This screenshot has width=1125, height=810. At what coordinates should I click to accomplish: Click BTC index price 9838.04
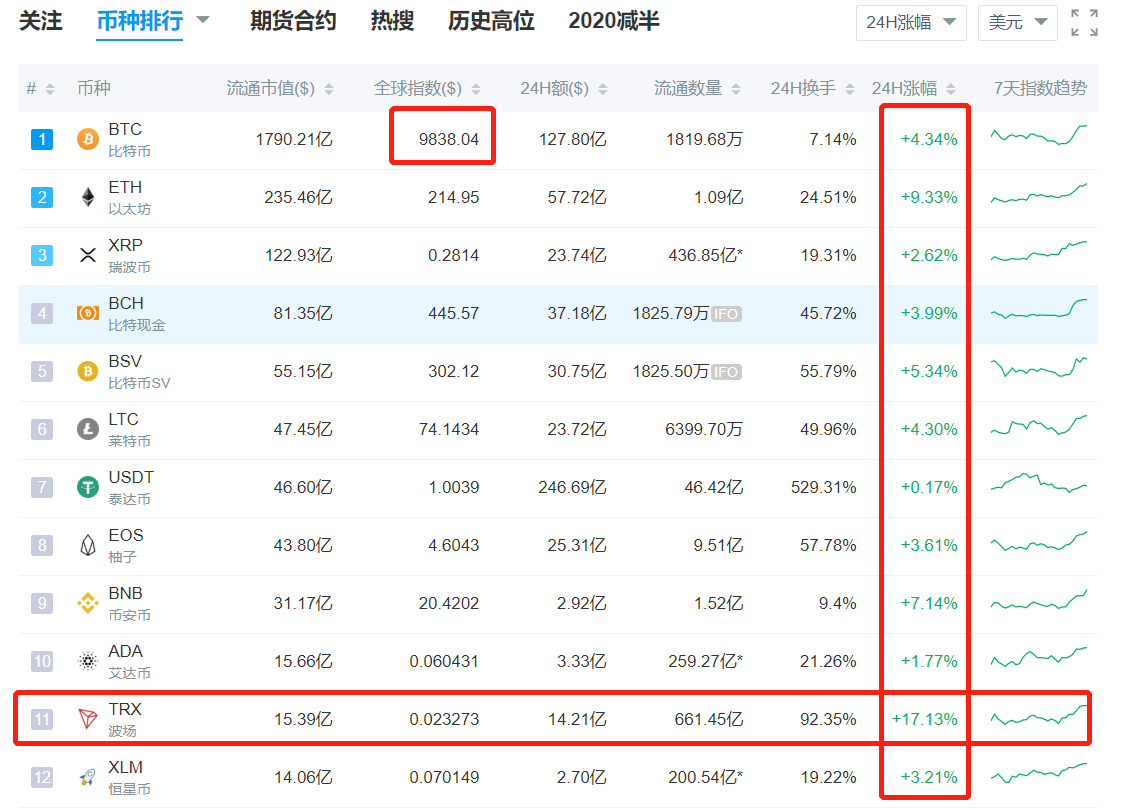click(x=448, y=139)
